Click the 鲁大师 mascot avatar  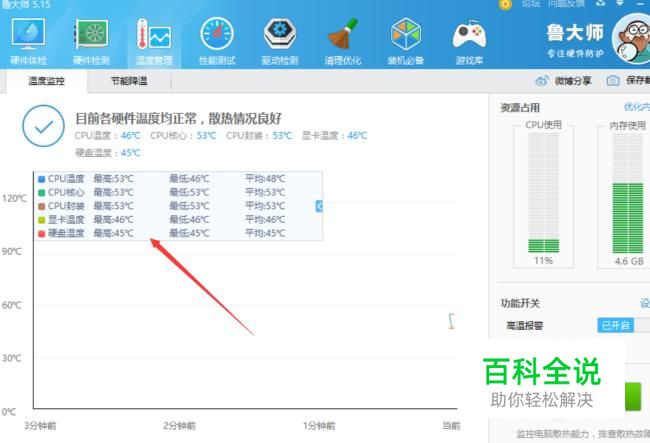point(632,39)
